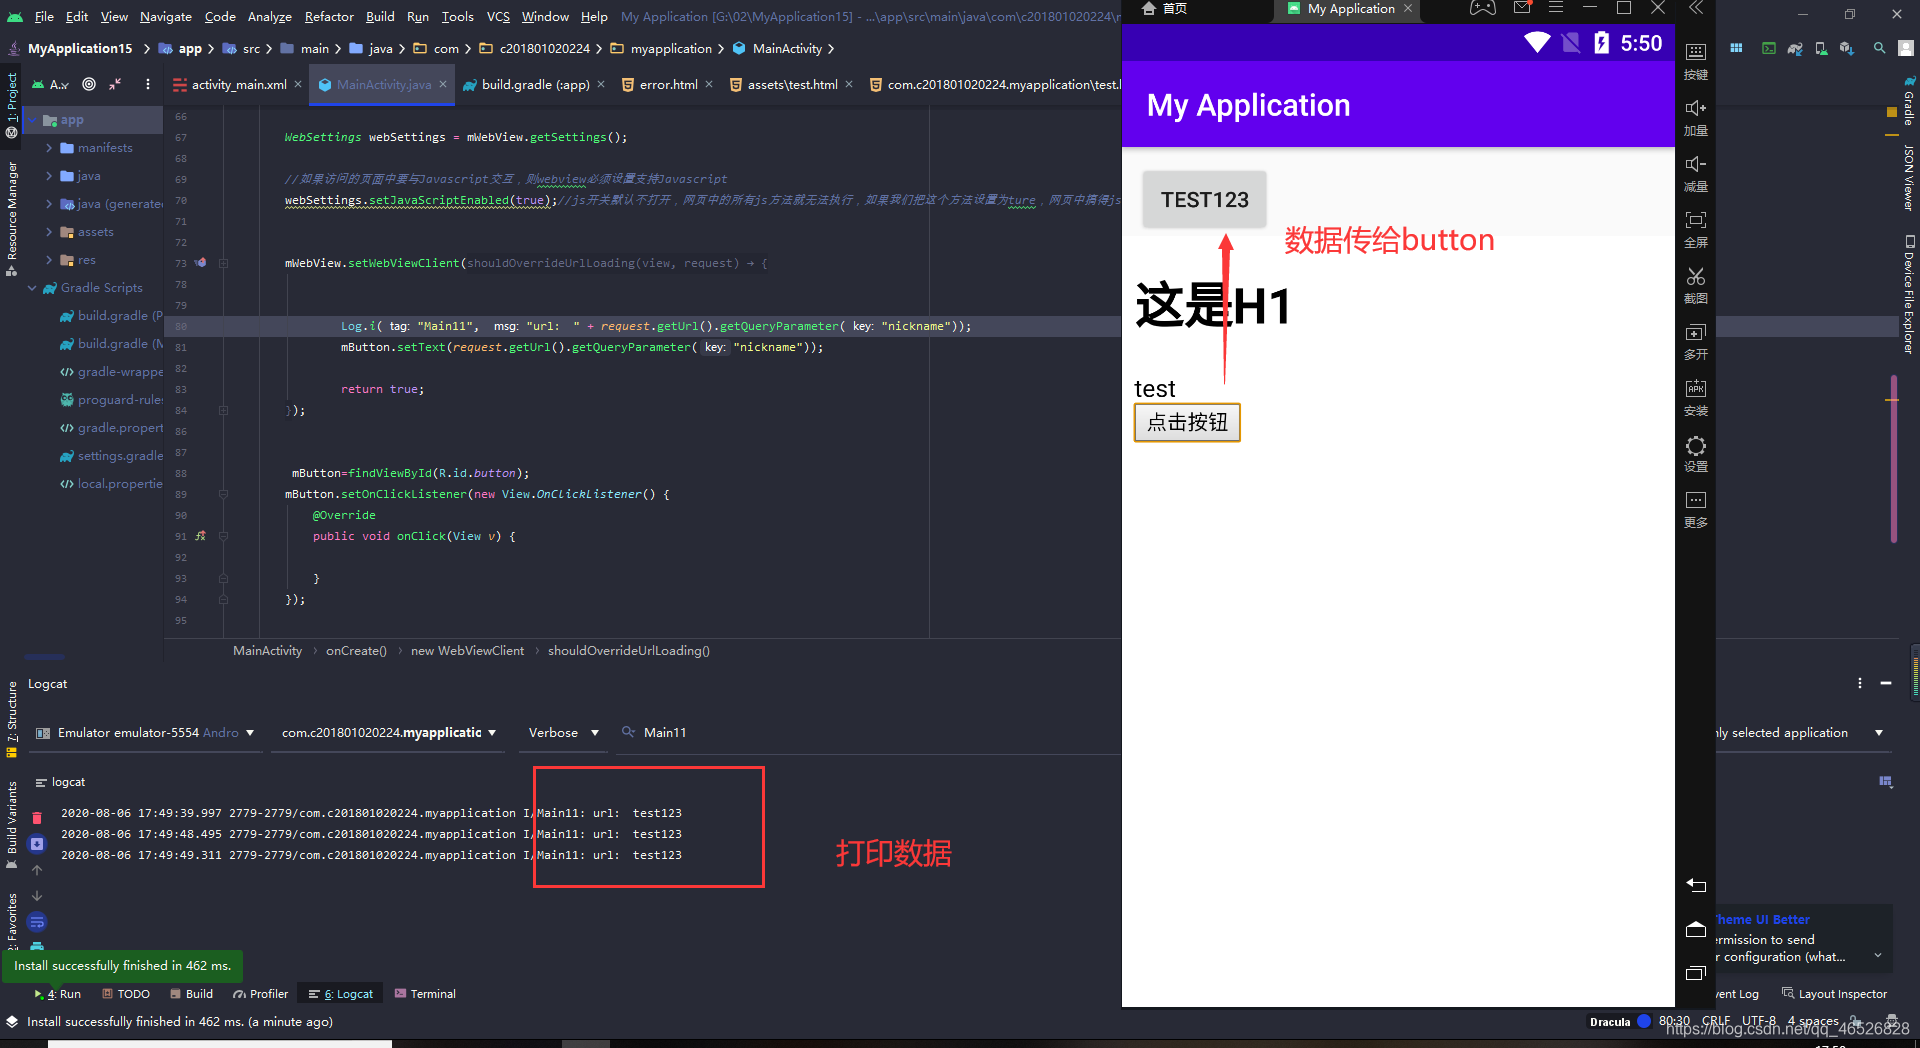The image size is (1920, 1048).
Task: Open the Analyze menu
Action: [270, 16]
